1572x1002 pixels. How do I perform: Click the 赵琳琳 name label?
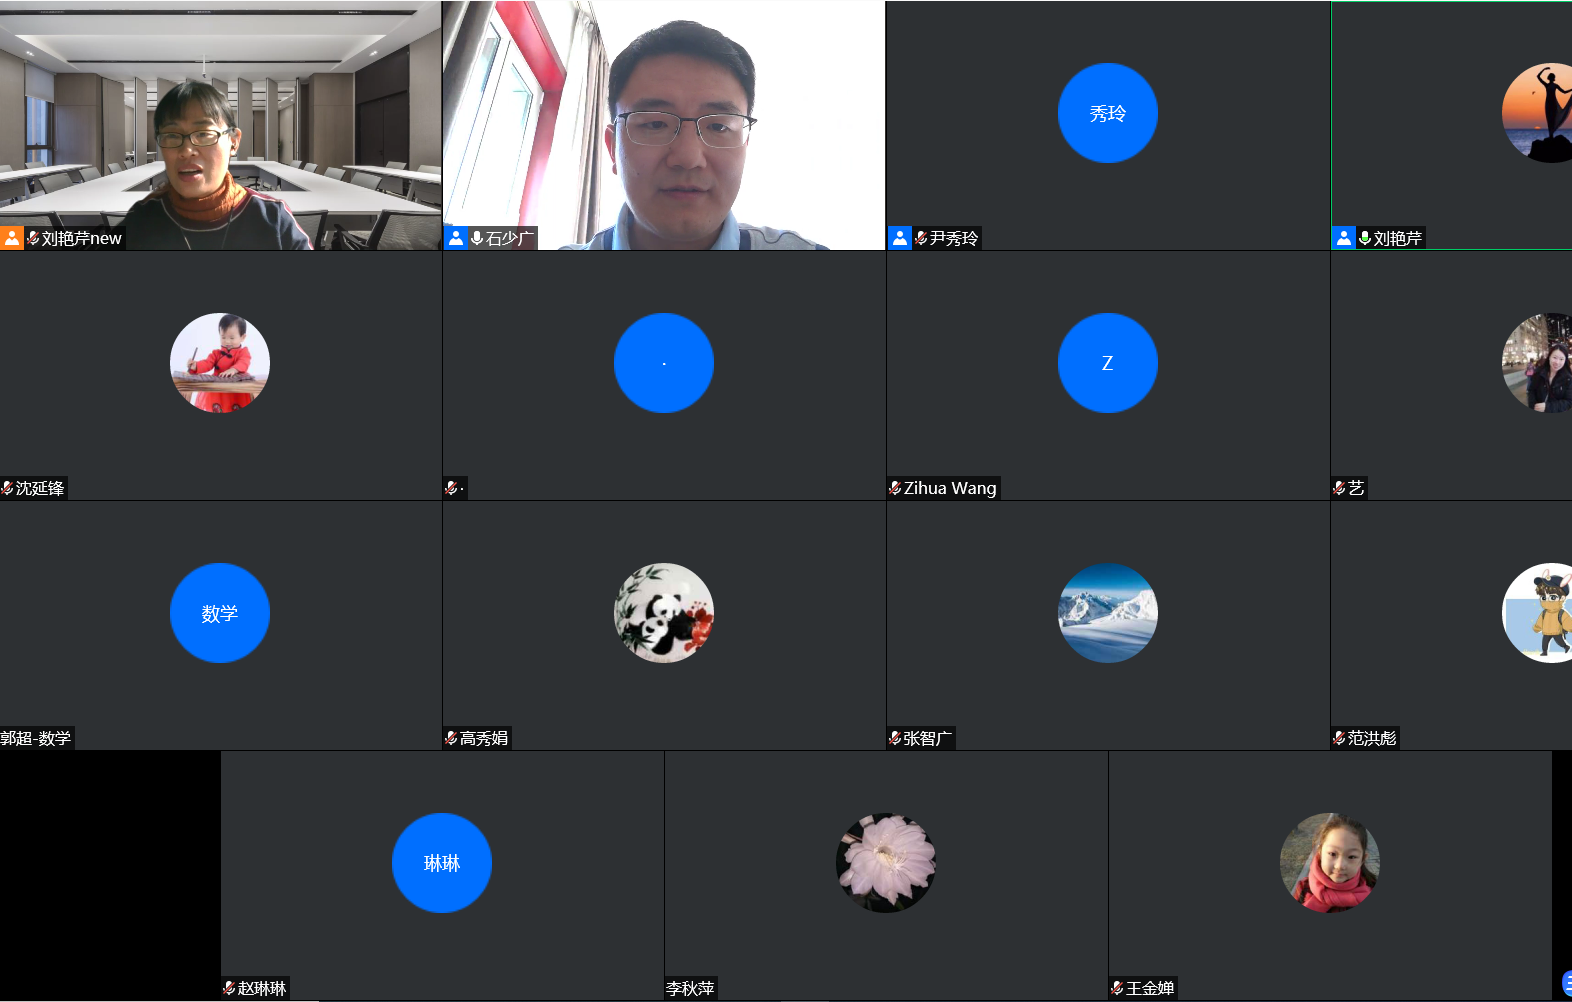[x=262, y=988]
